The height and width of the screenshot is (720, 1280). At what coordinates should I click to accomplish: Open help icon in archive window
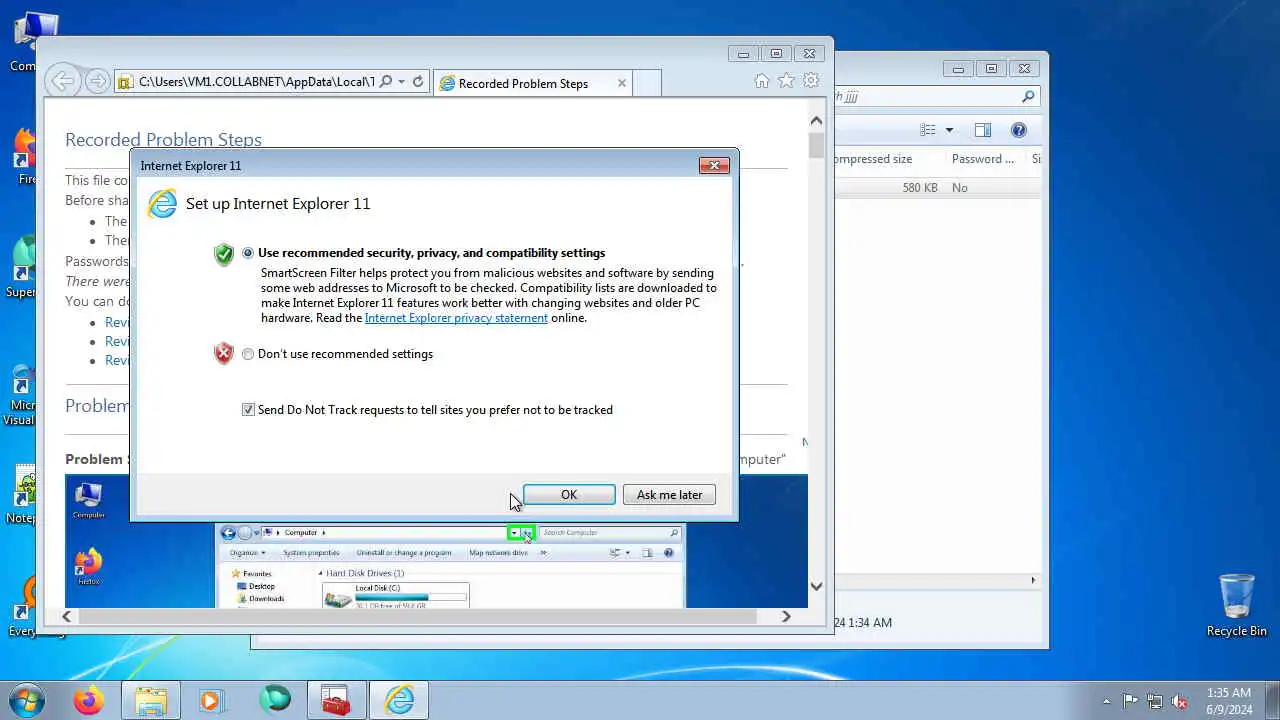click(x=1019, y=130)
